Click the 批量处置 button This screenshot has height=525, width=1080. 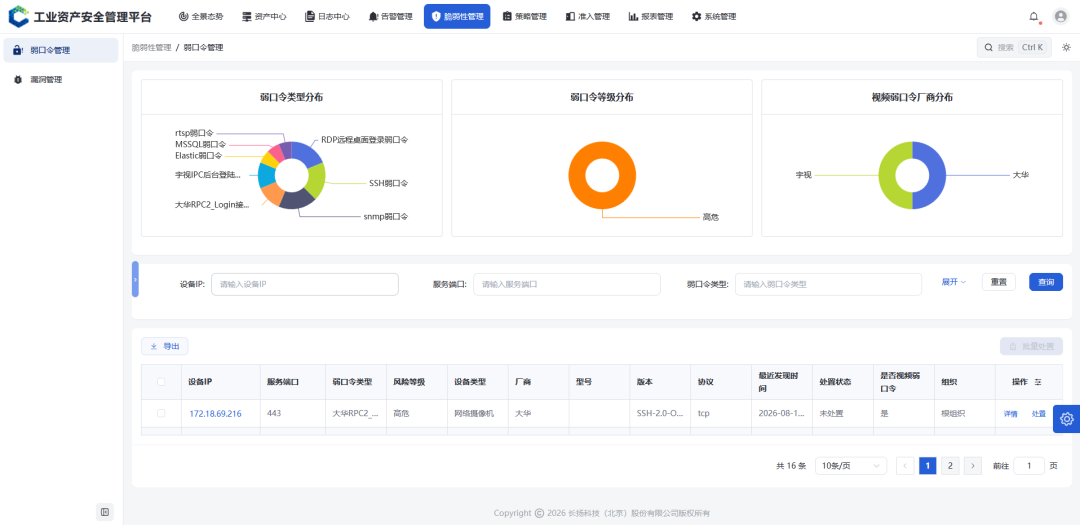(x=1031, y=347)
